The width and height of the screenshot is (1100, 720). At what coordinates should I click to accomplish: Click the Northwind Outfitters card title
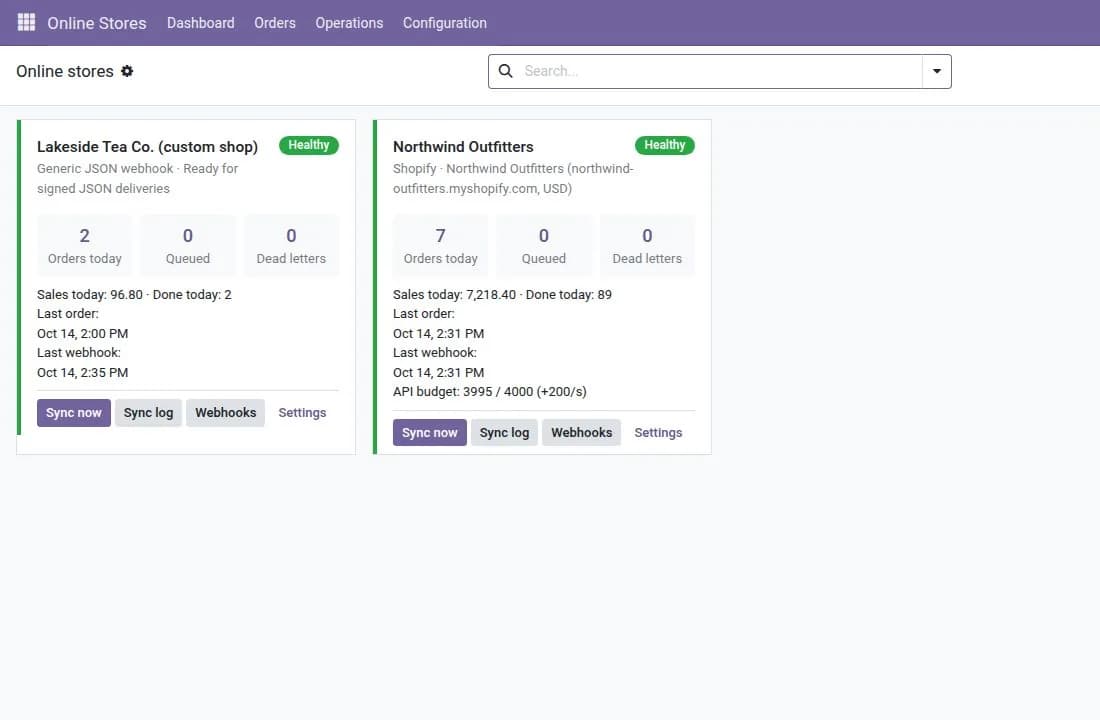[463, 147]
